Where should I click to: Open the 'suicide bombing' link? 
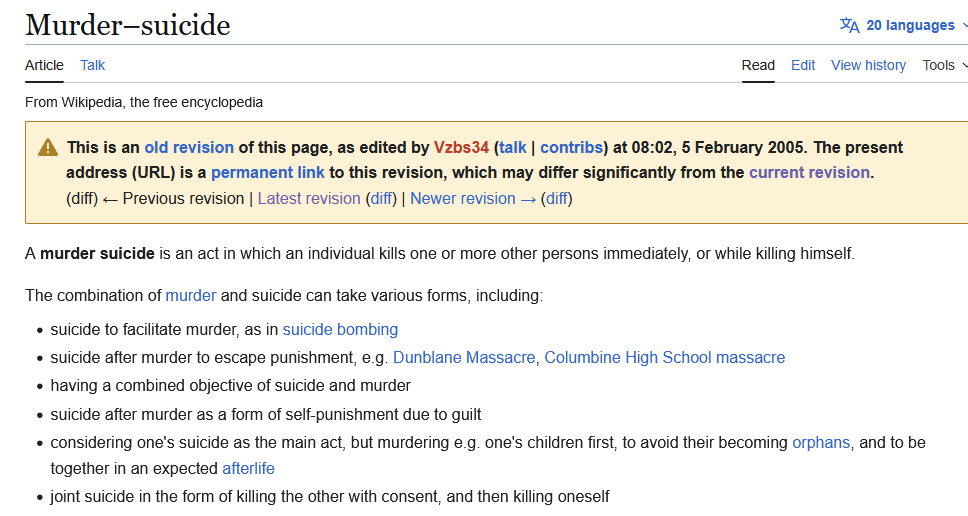340,330
